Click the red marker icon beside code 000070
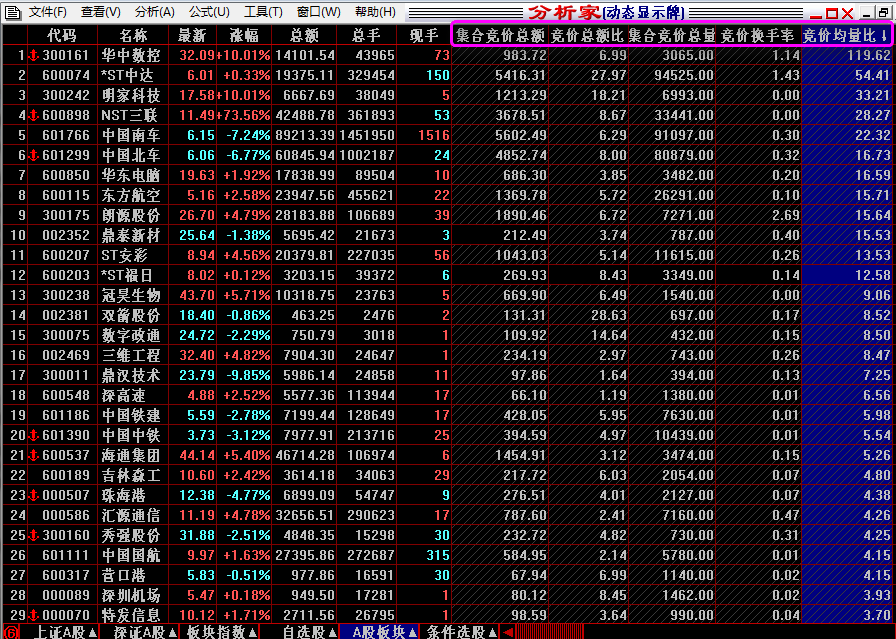This screenshot has width=896, height=639. point(34,616)
